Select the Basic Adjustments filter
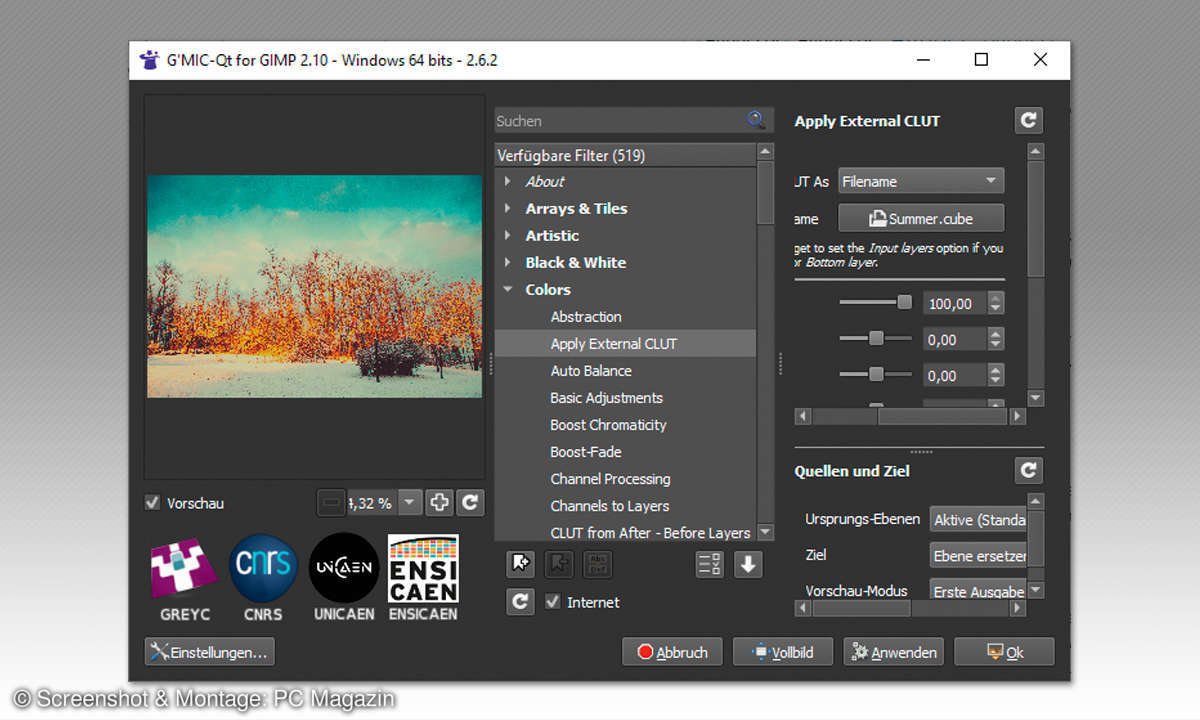The image size is (1200, 720). [606, 397]
